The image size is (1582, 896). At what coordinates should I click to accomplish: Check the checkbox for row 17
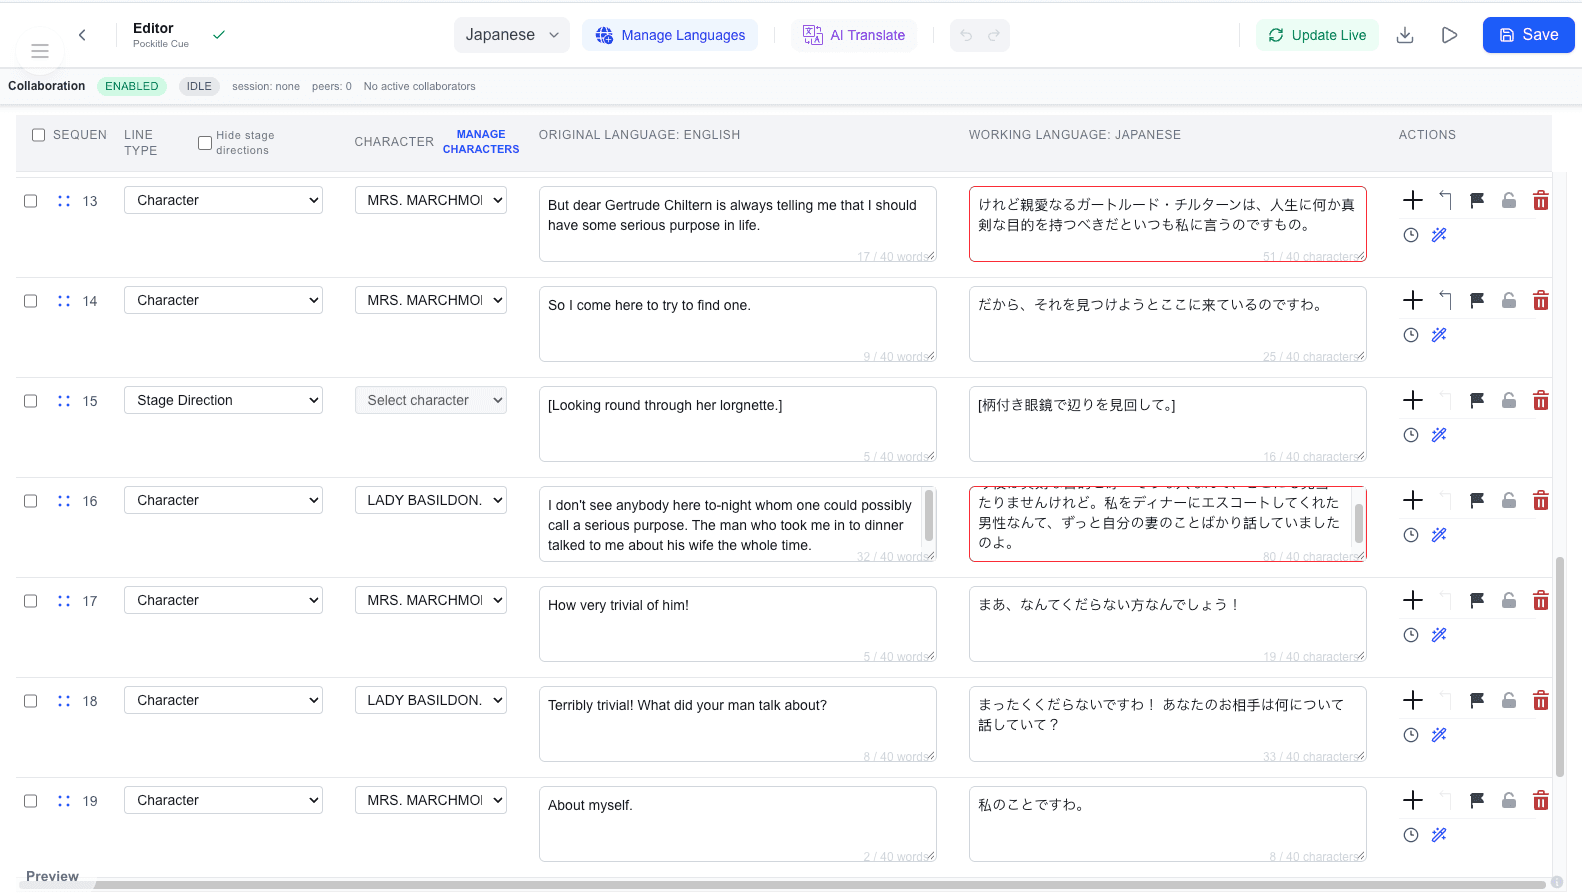click(30, 601)
